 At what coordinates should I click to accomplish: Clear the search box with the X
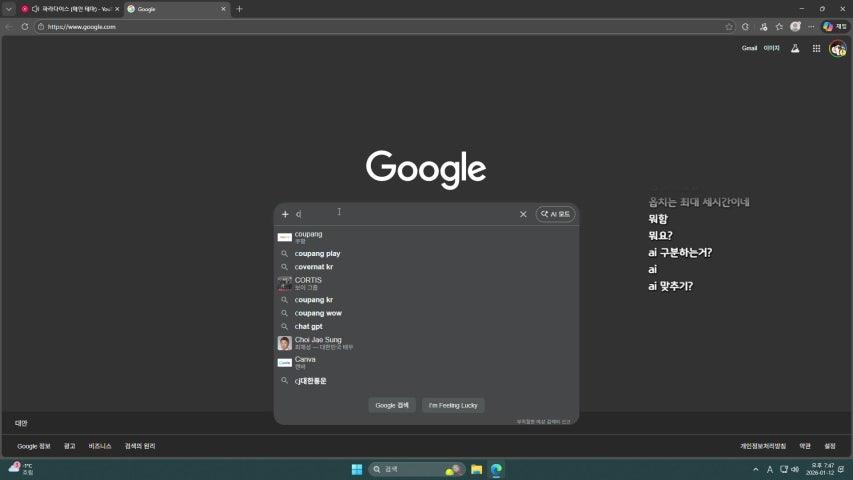[523, 214]
